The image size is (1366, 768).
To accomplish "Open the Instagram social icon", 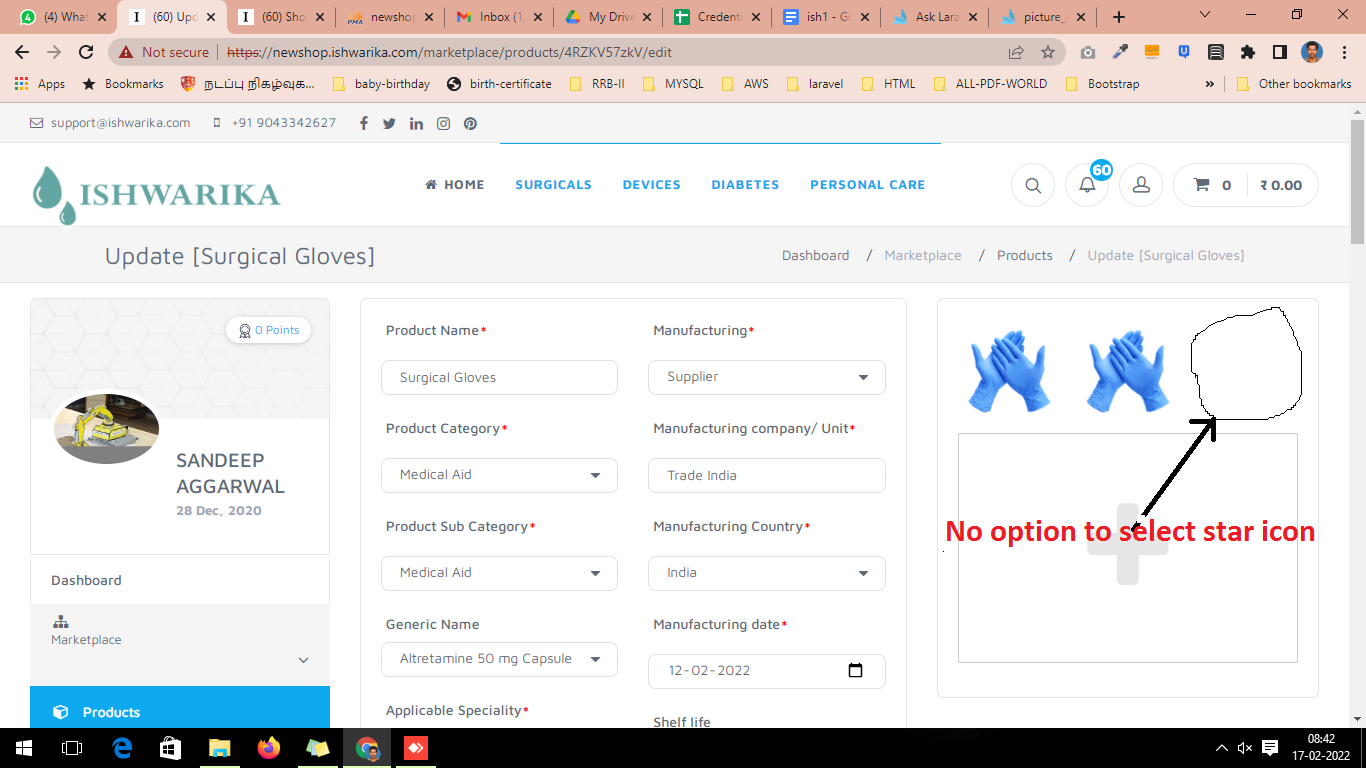I will (x=443, y=123).
